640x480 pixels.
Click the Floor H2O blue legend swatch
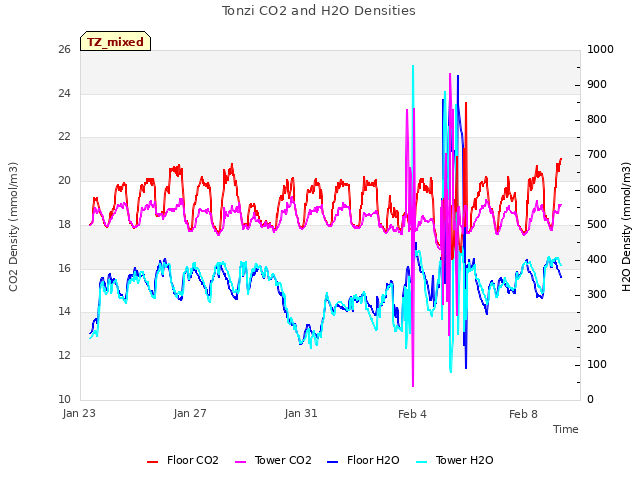333,462
